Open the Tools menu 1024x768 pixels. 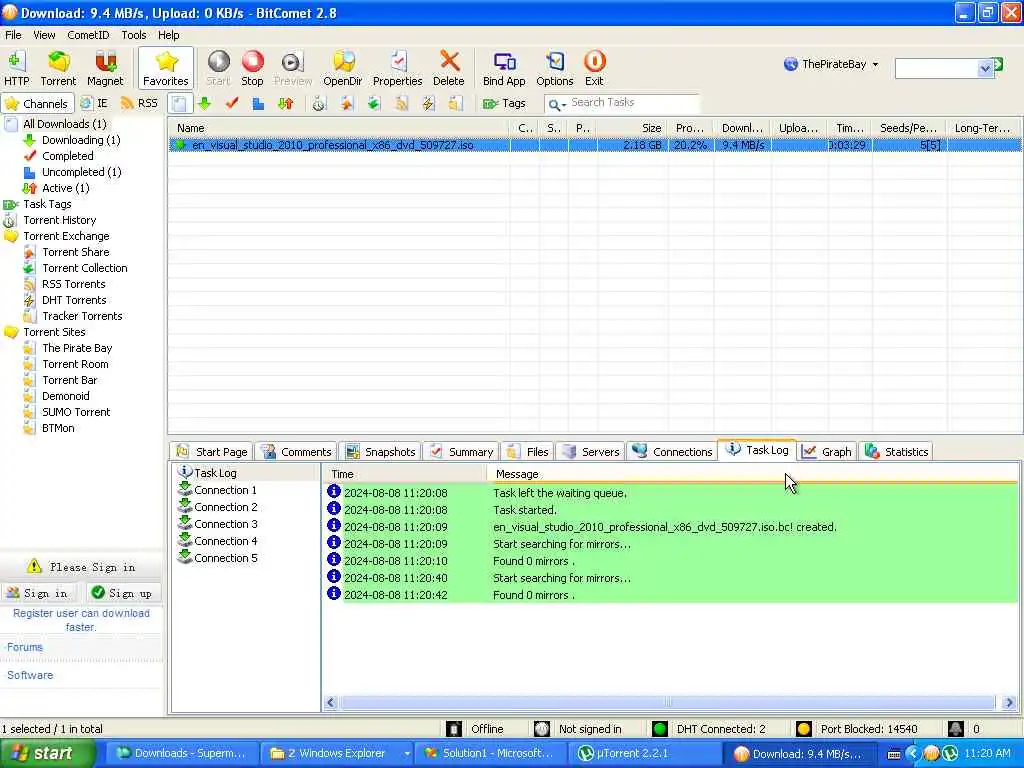[x=134, y=35]
